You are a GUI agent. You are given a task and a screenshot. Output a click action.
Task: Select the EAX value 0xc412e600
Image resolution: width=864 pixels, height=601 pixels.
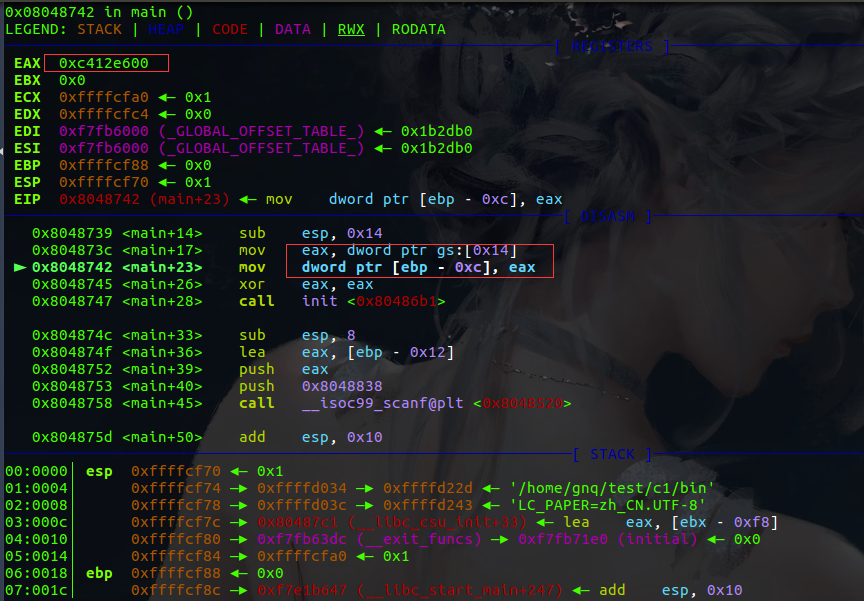tap(104, 63)
